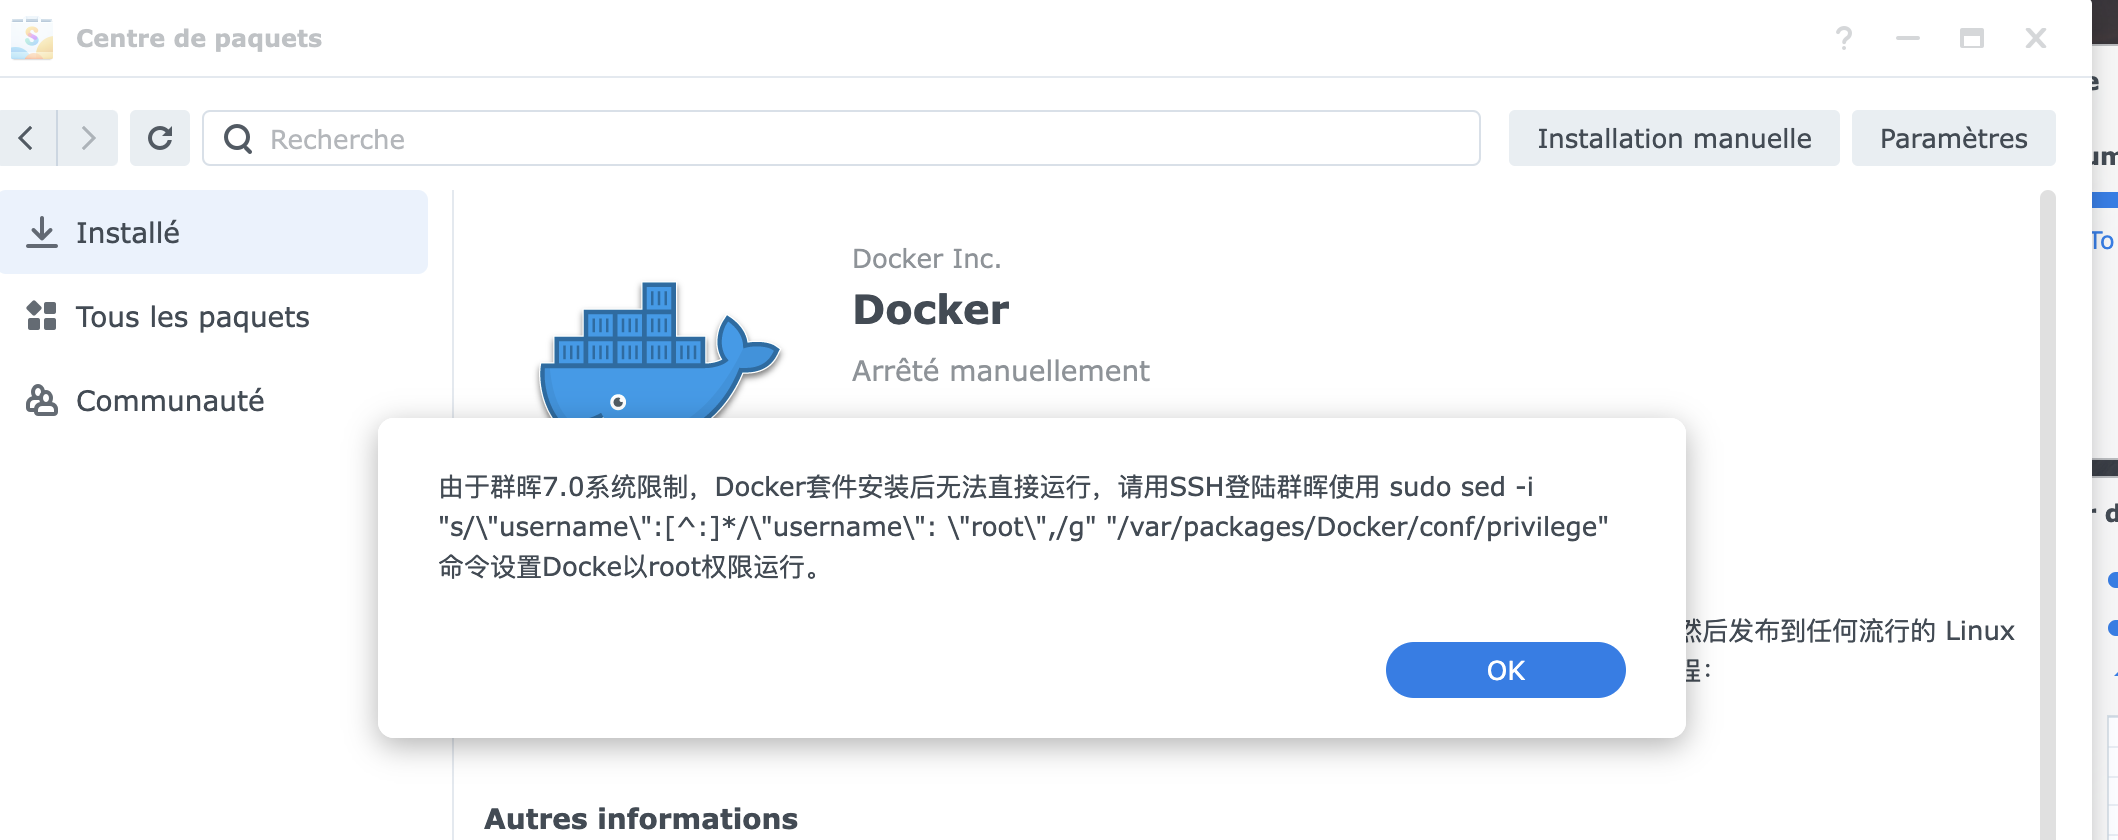Click the Communauté people icon

click(x=42, y=400)
